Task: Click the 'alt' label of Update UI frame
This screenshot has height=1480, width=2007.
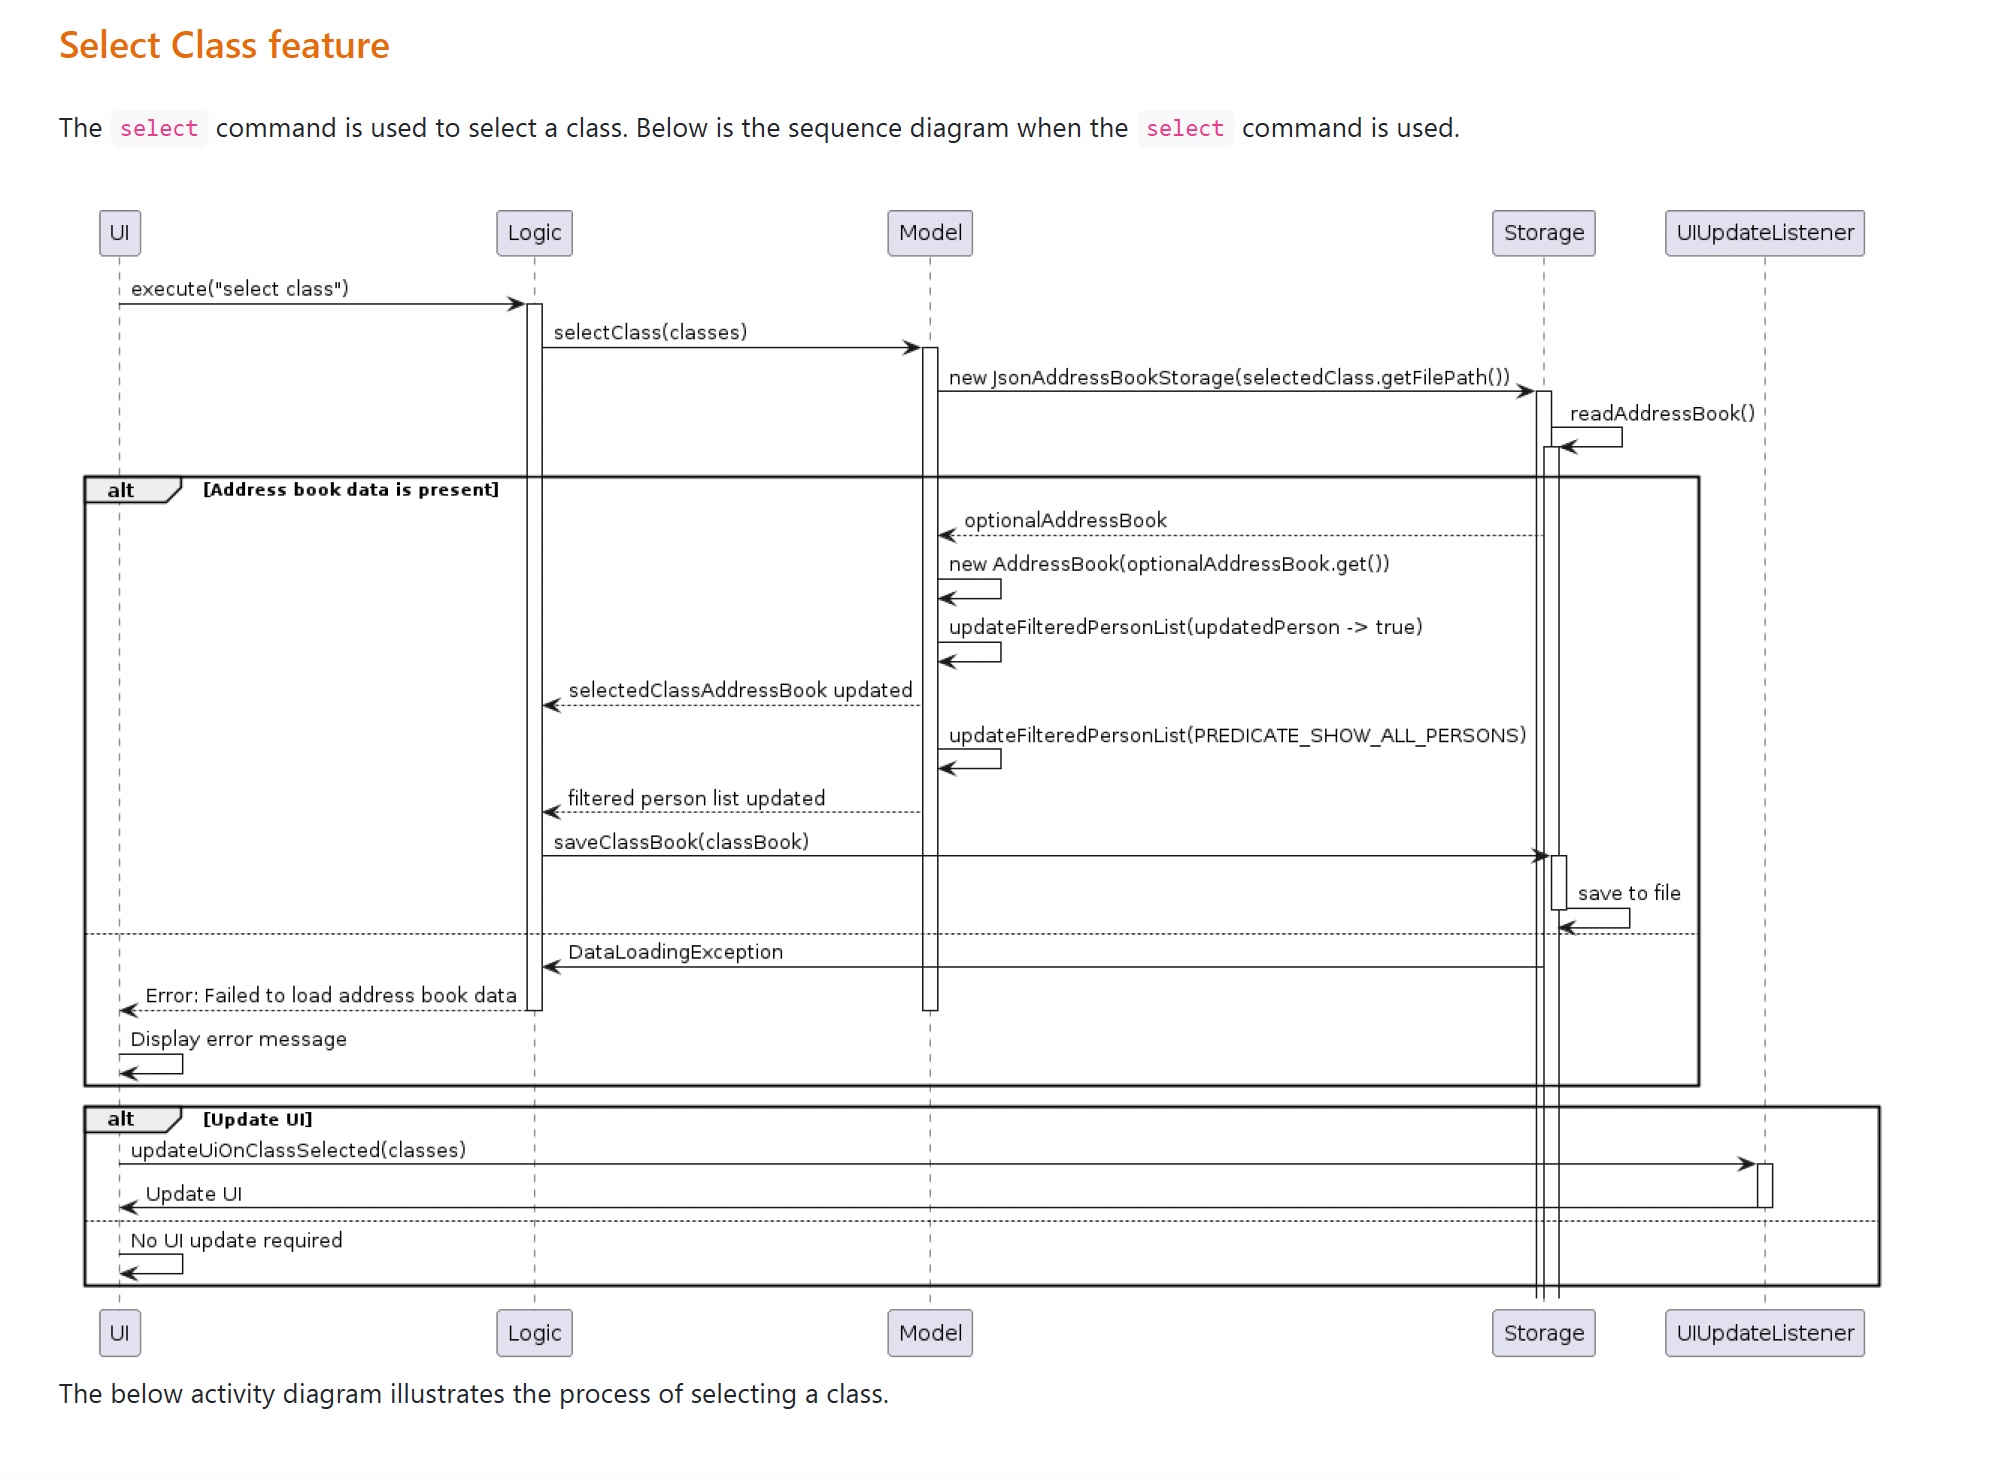Action: click(121, 1119)
